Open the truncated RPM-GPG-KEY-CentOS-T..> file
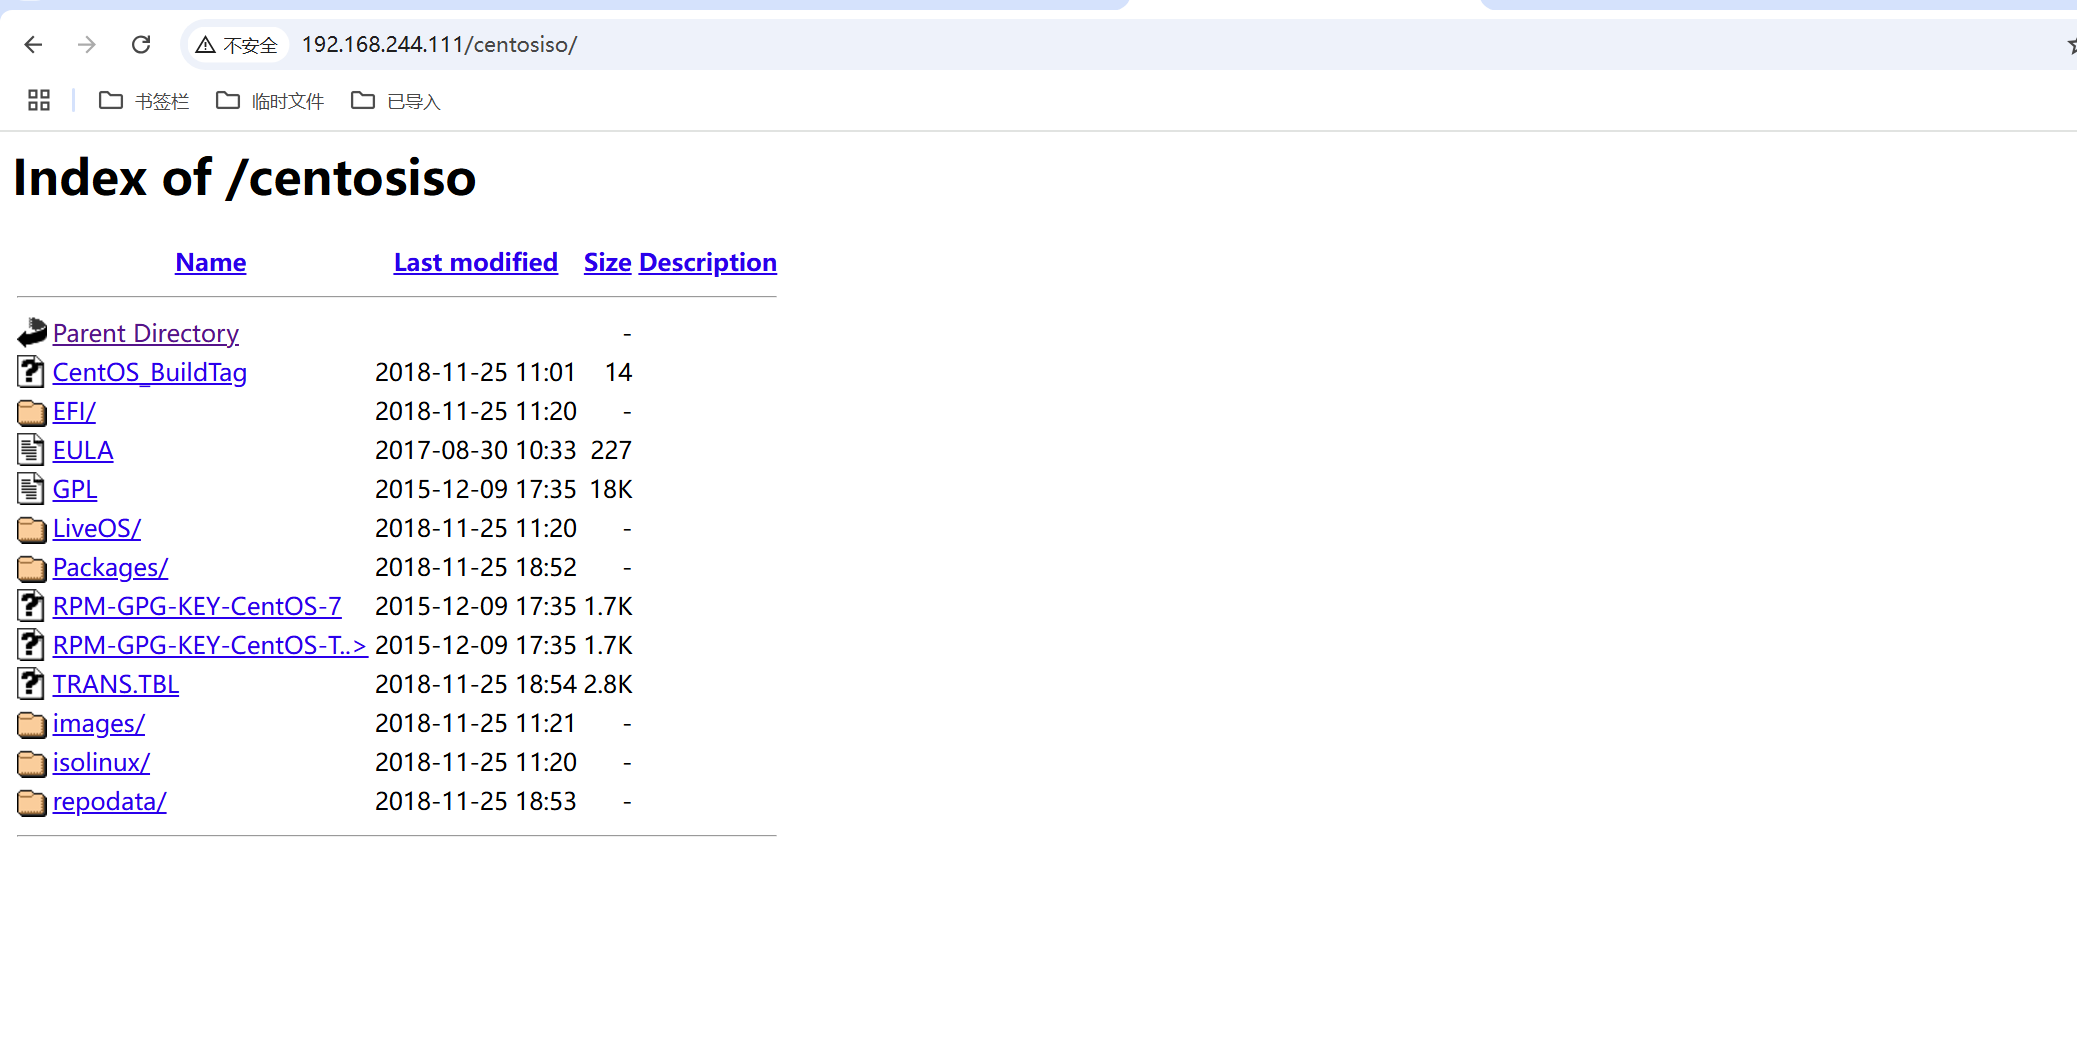The image size is (2077, 1047). coord(210,645)
